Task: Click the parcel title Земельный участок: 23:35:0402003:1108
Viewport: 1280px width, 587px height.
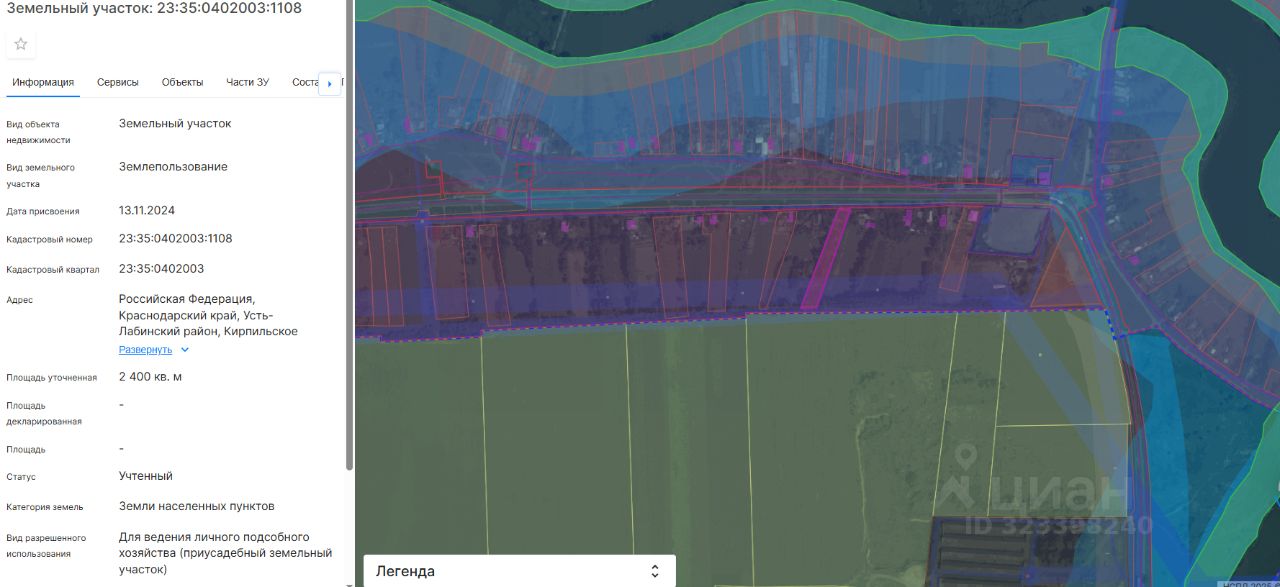Action: point(154,8)
